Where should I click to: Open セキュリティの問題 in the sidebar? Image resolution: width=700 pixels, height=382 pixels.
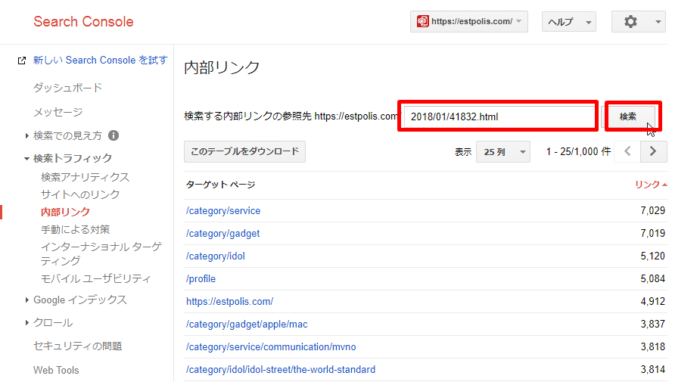(x=78, y=346)
